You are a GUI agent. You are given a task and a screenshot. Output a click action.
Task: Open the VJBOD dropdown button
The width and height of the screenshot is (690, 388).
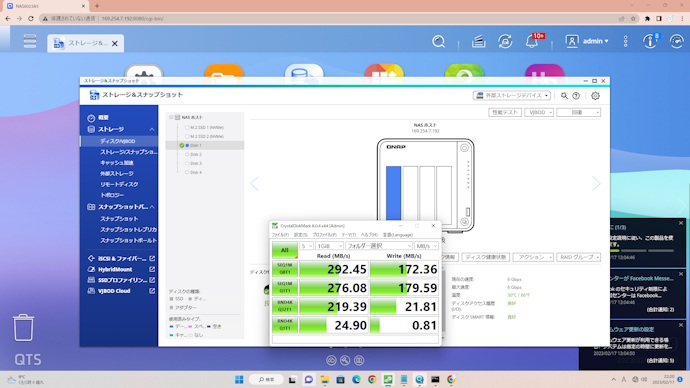[539, 113]
